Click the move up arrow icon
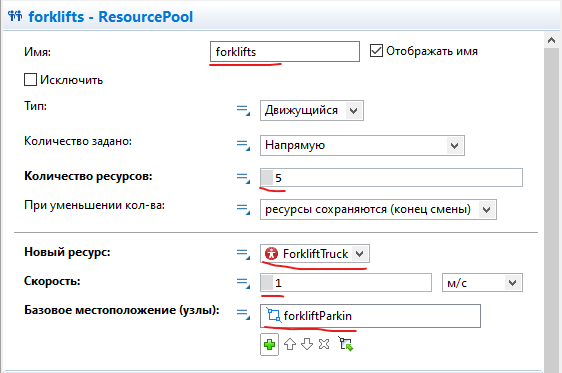 tap(290, 344)
